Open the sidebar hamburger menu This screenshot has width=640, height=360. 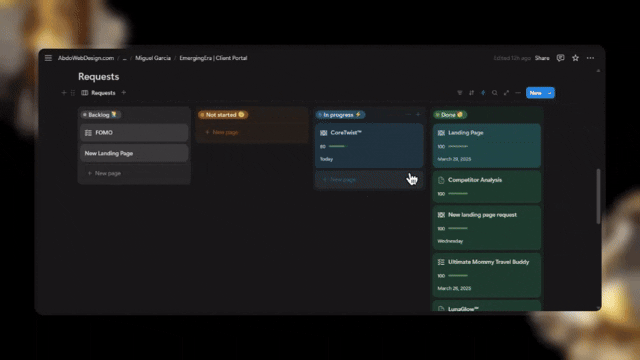48,58
